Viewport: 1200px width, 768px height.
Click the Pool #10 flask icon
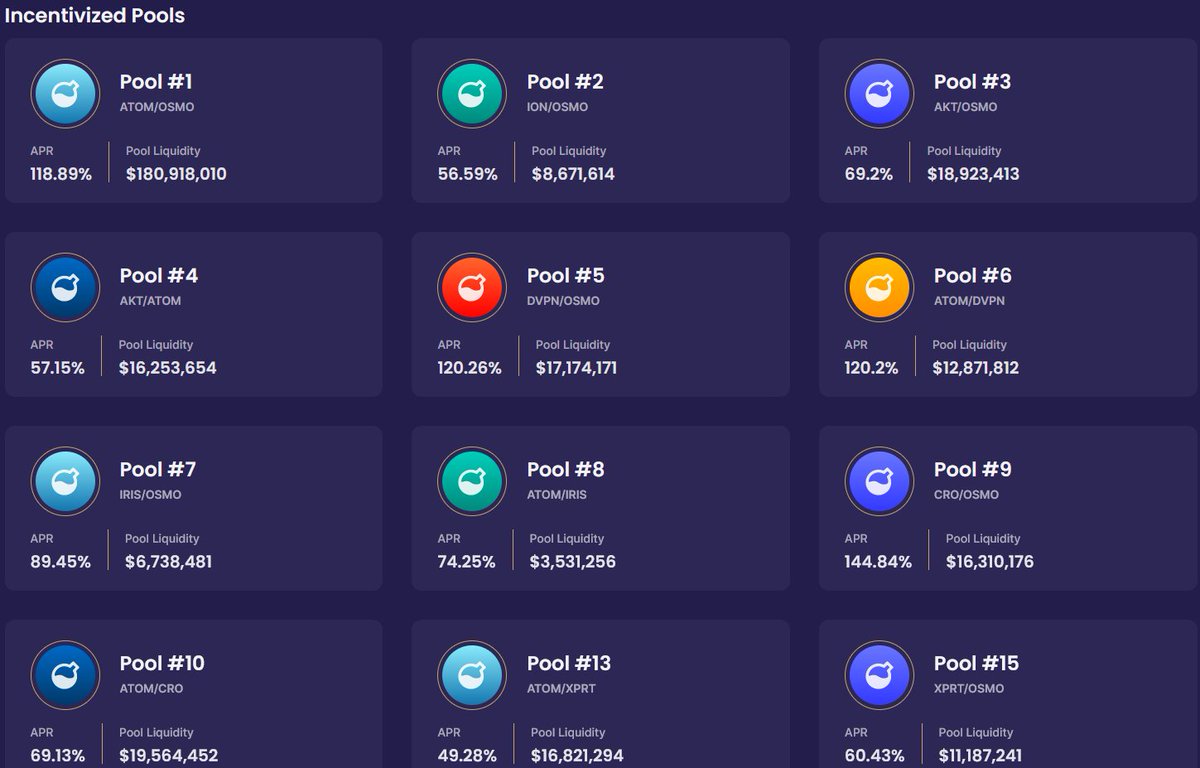point(65,676)
